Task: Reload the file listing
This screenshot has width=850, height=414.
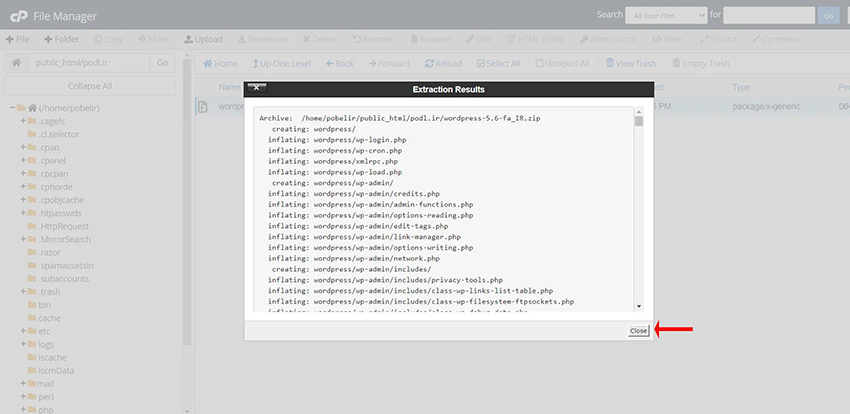Action: (441, 63)
